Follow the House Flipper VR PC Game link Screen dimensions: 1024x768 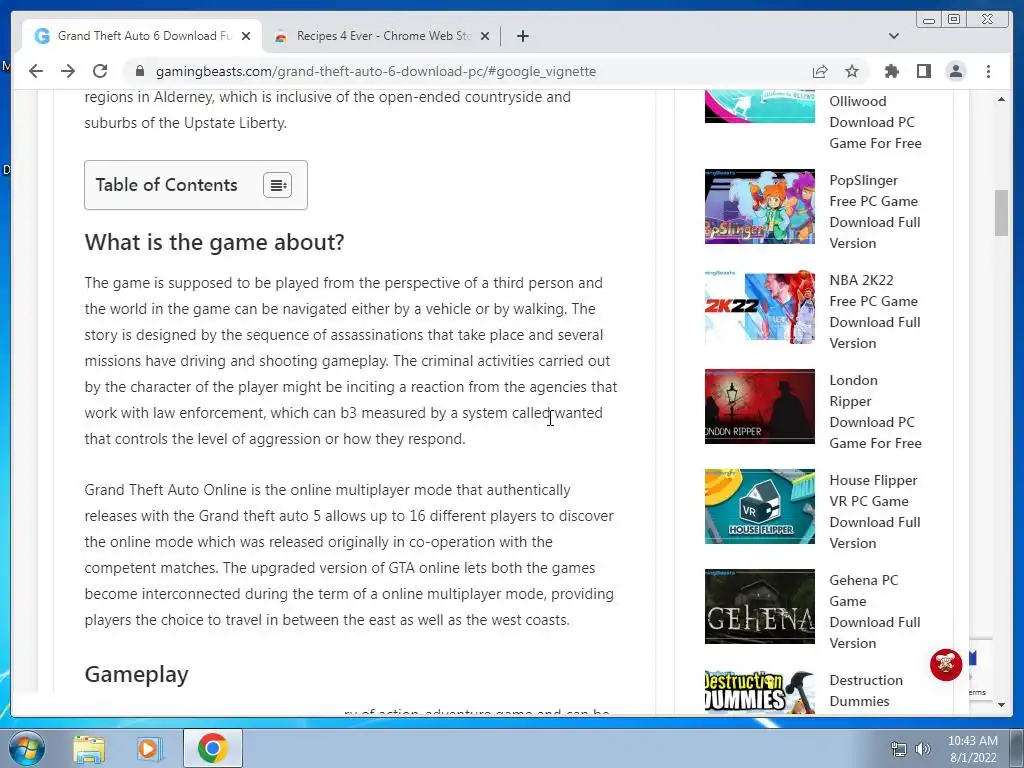tap(875, 511)
